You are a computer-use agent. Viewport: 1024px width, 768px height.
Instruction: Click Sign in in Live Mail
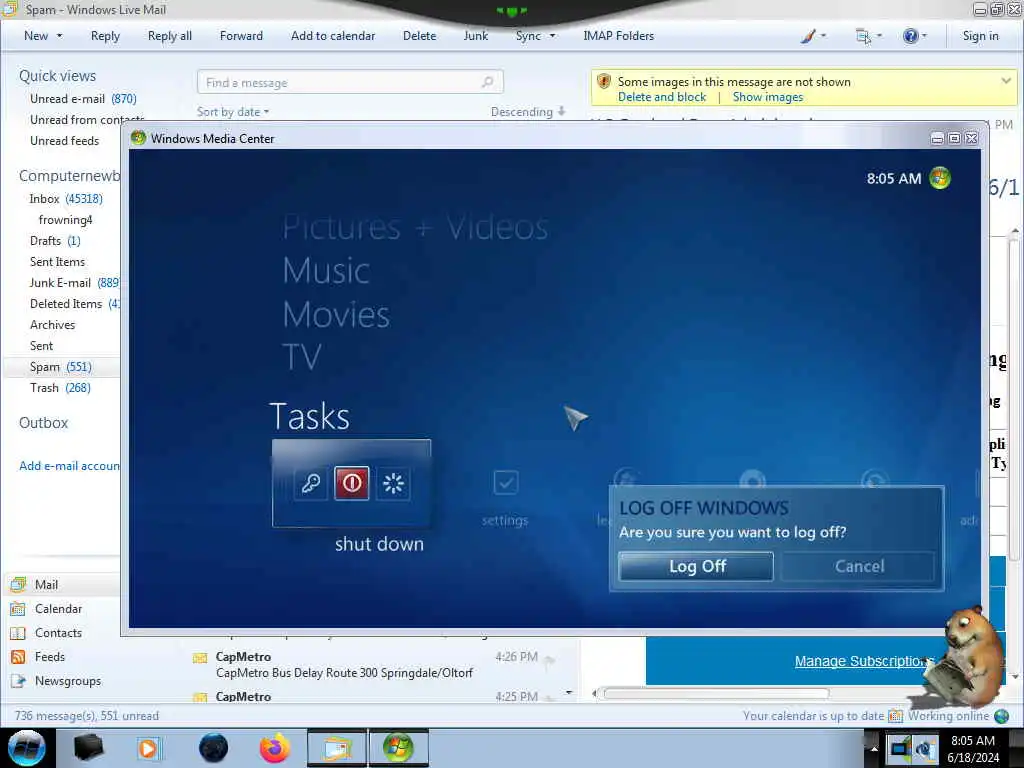pos(980,36)
